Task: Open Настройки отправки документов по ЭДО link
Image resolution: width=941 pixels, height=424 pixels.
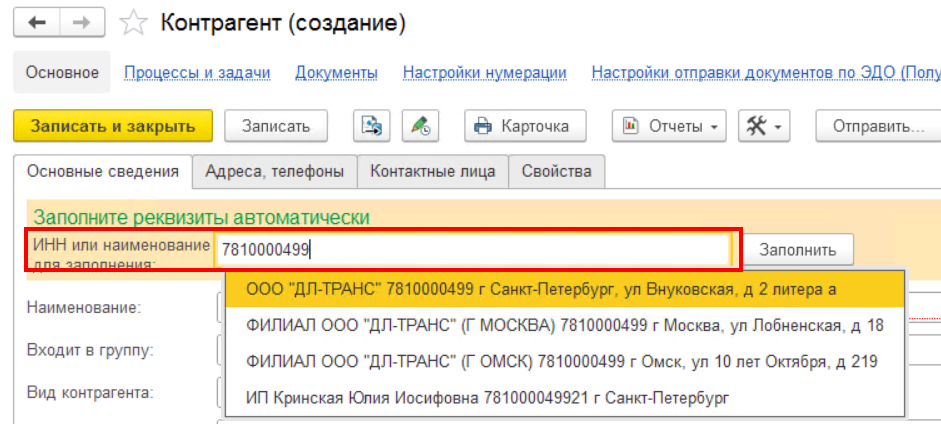Action: pos(766,73)
